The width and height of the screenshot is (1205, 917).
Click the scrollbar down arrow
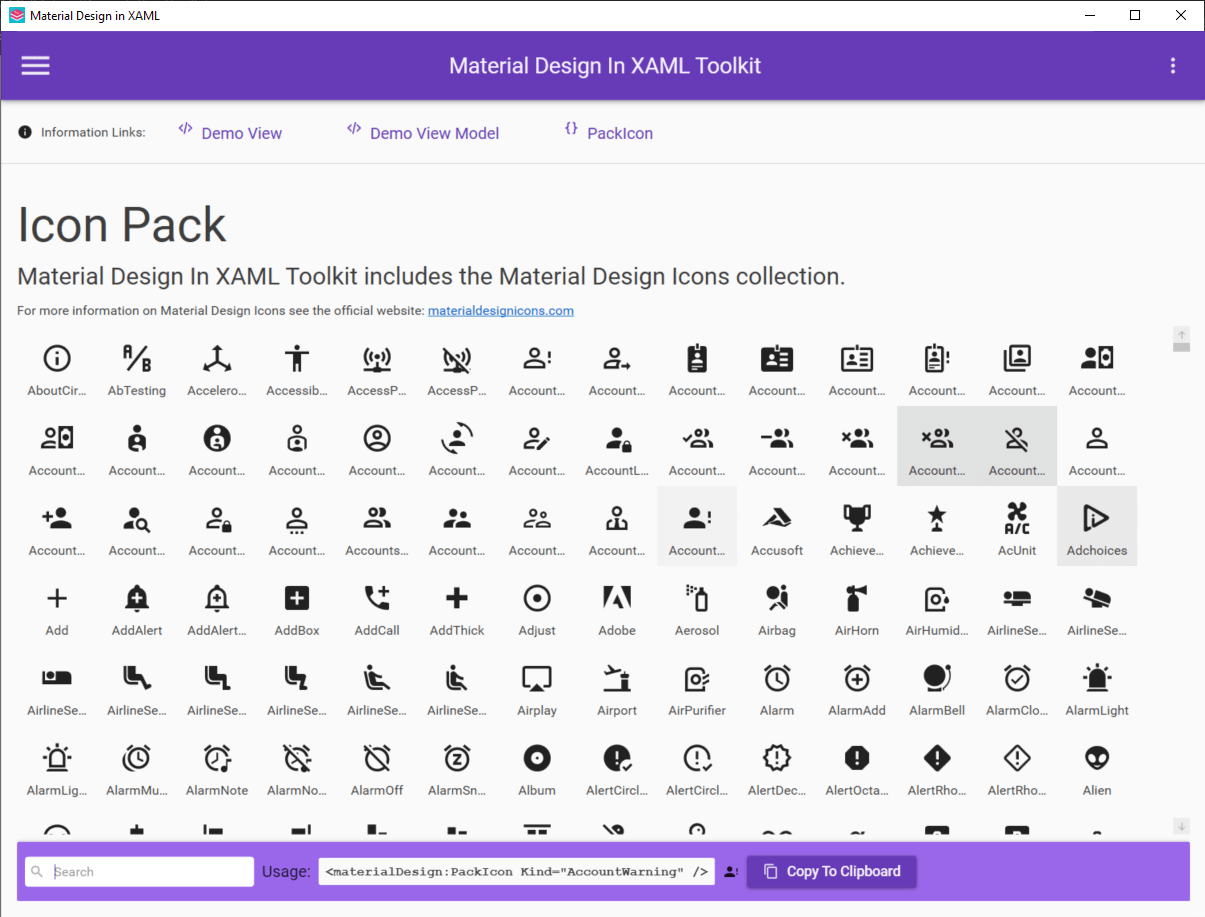[1181, 826]
